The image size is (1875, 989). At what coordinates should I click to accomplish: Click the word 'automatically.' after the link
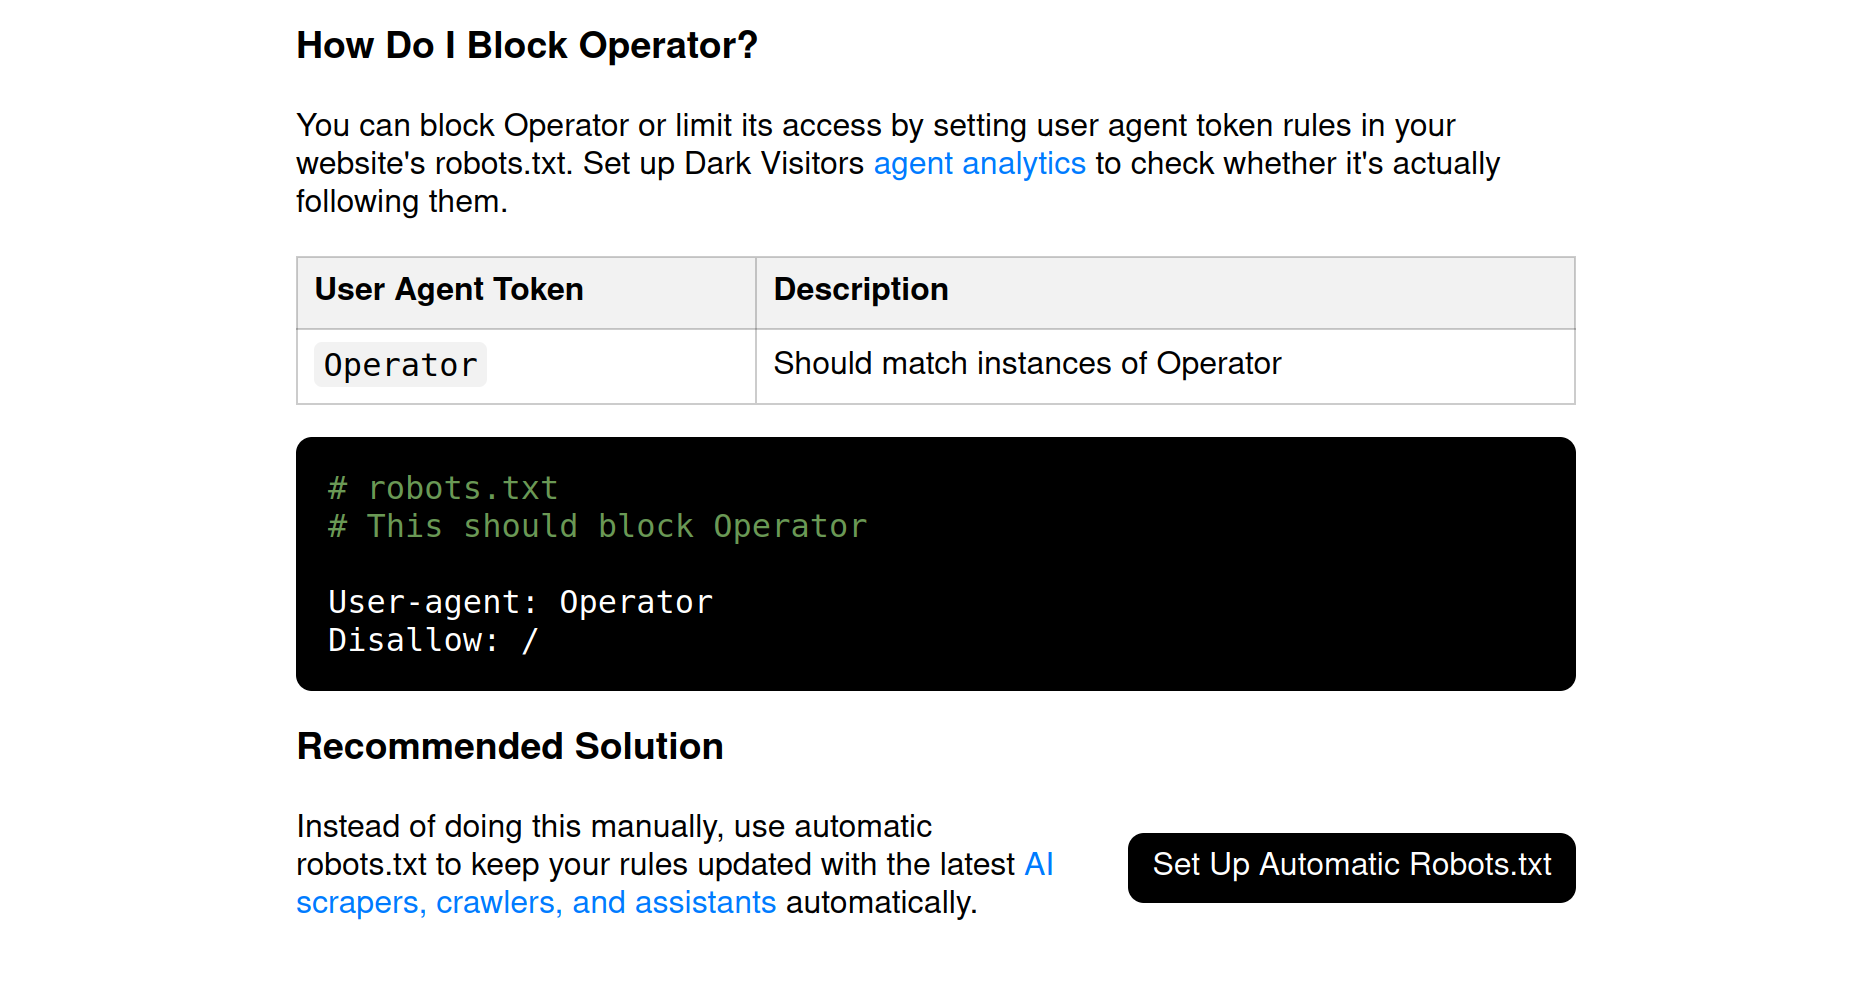881,903
